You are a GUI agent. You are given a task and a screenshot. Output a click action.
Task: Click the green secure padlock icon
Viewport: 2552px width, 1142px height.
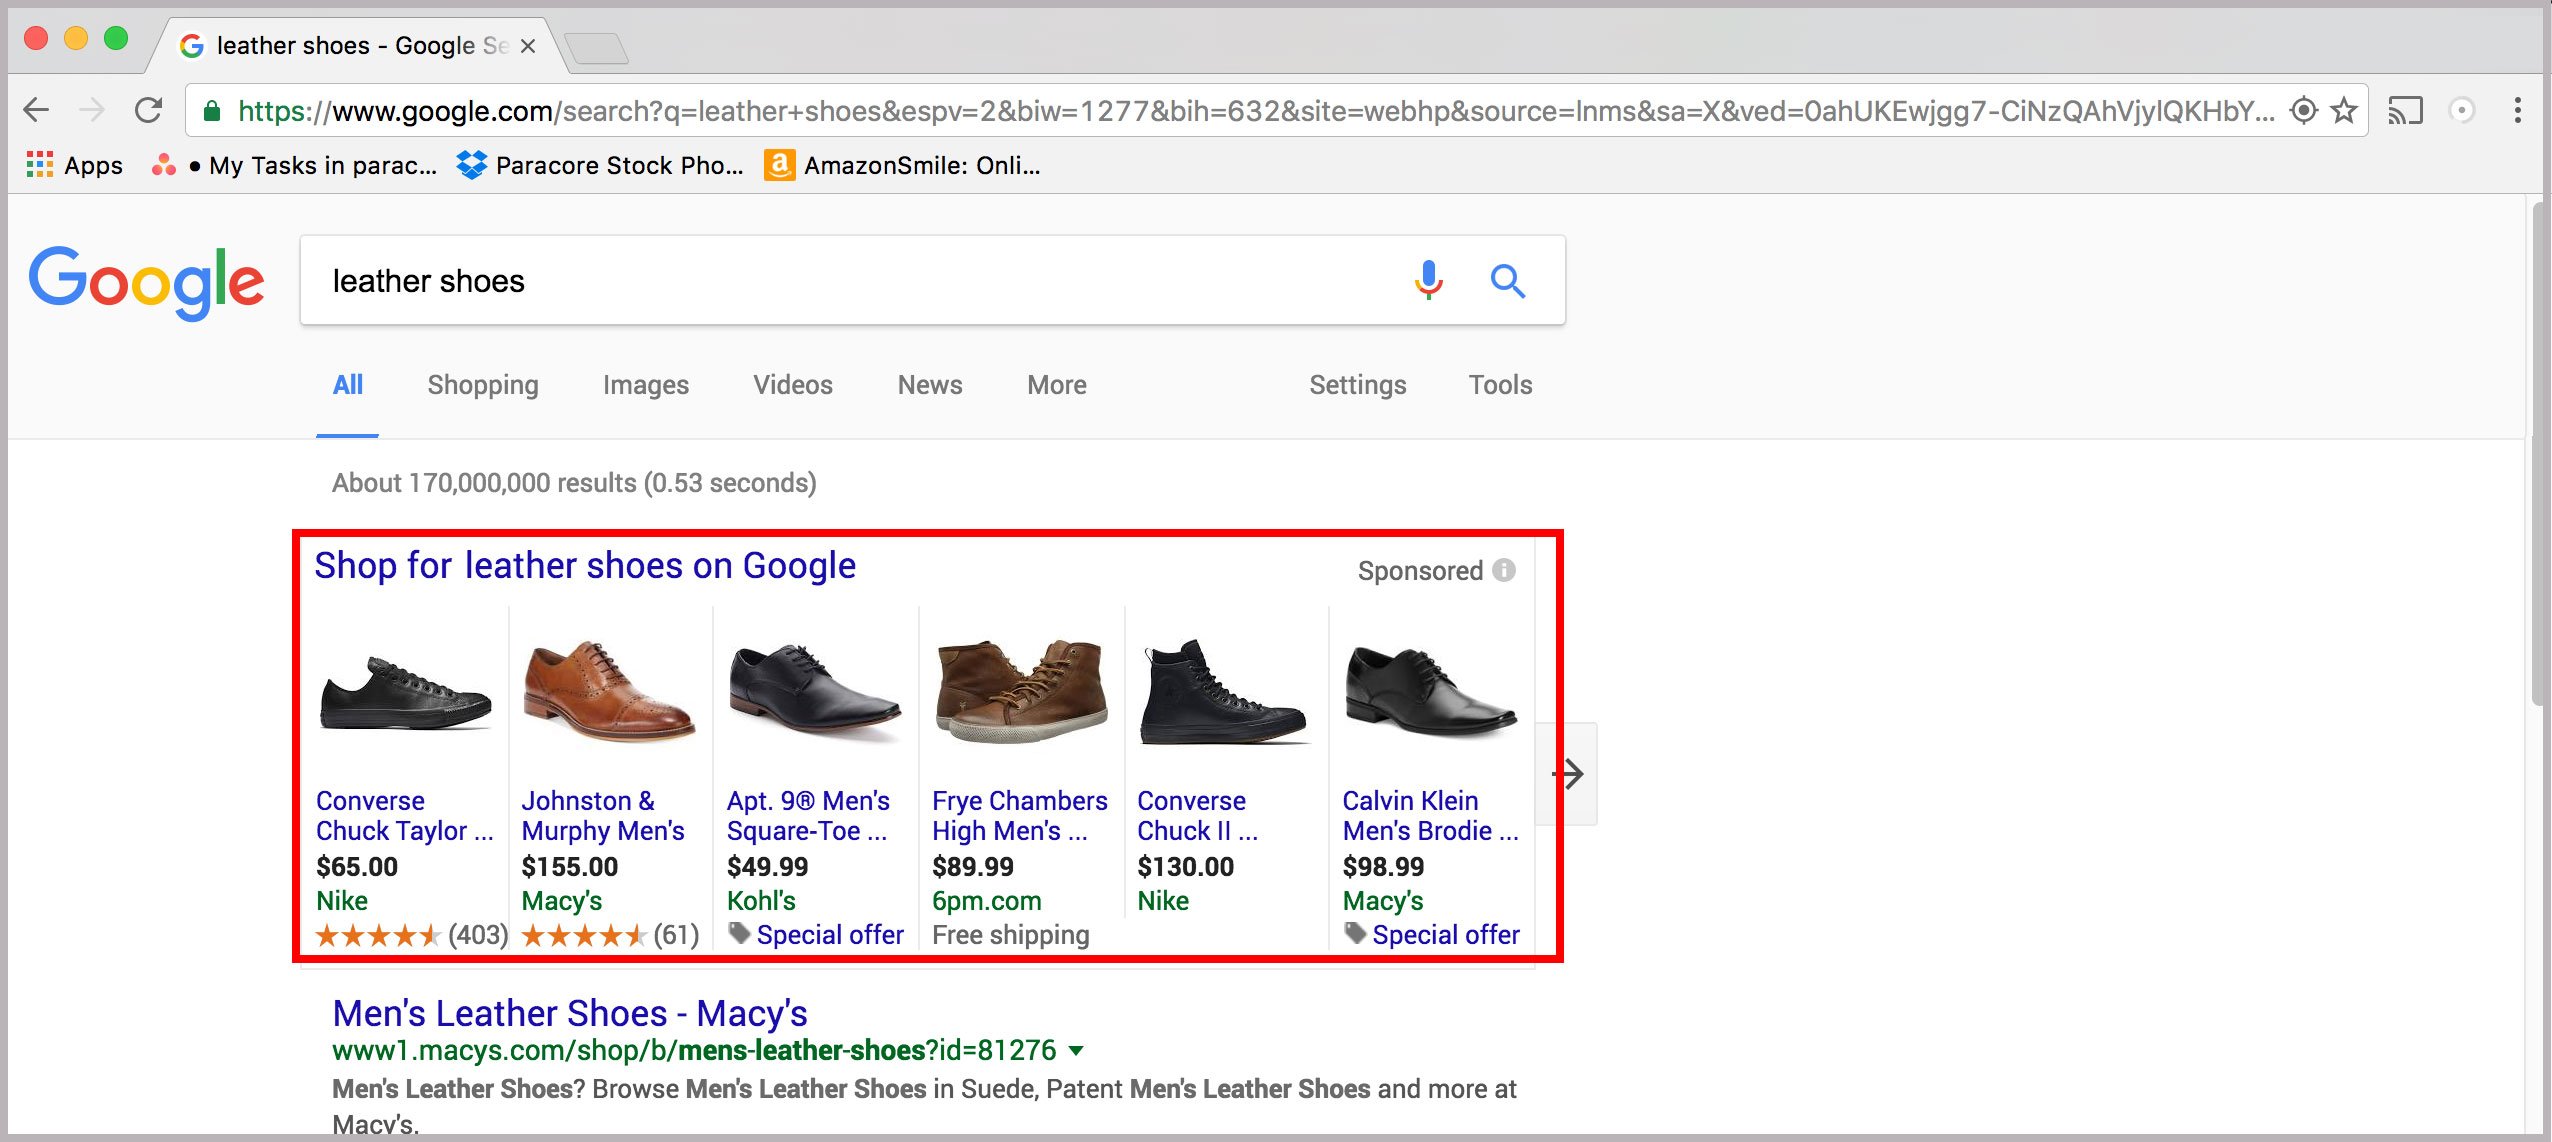212,111
